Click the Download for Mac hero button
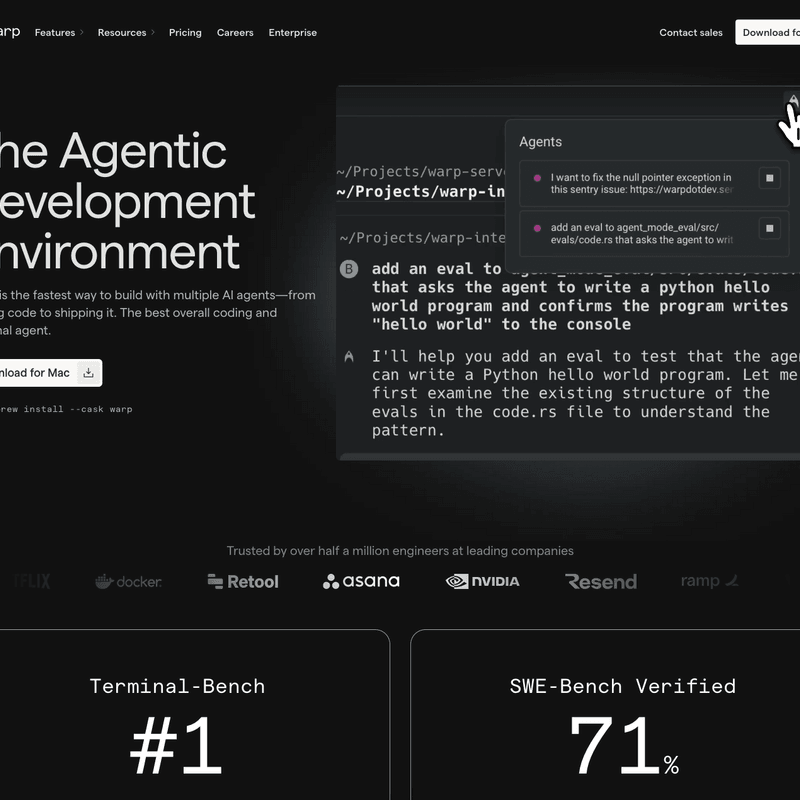 (51, 373)
